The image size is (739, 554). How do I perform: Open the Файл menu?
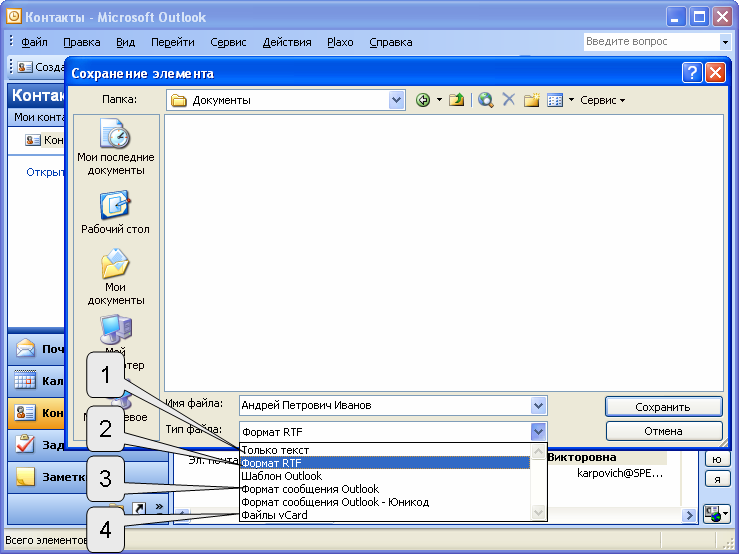34,42
